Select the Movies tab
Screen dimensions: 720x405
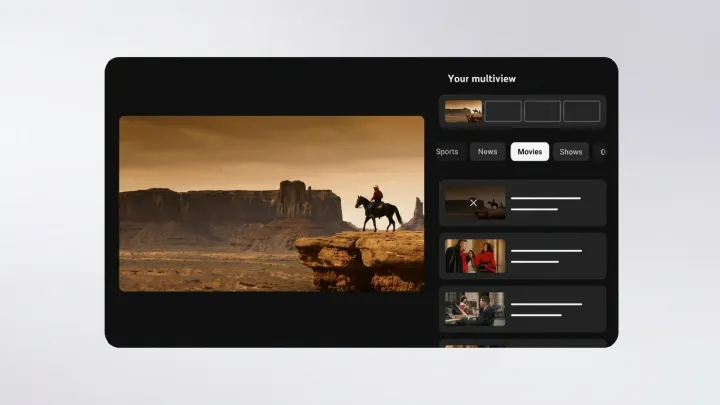pos(529,152)
